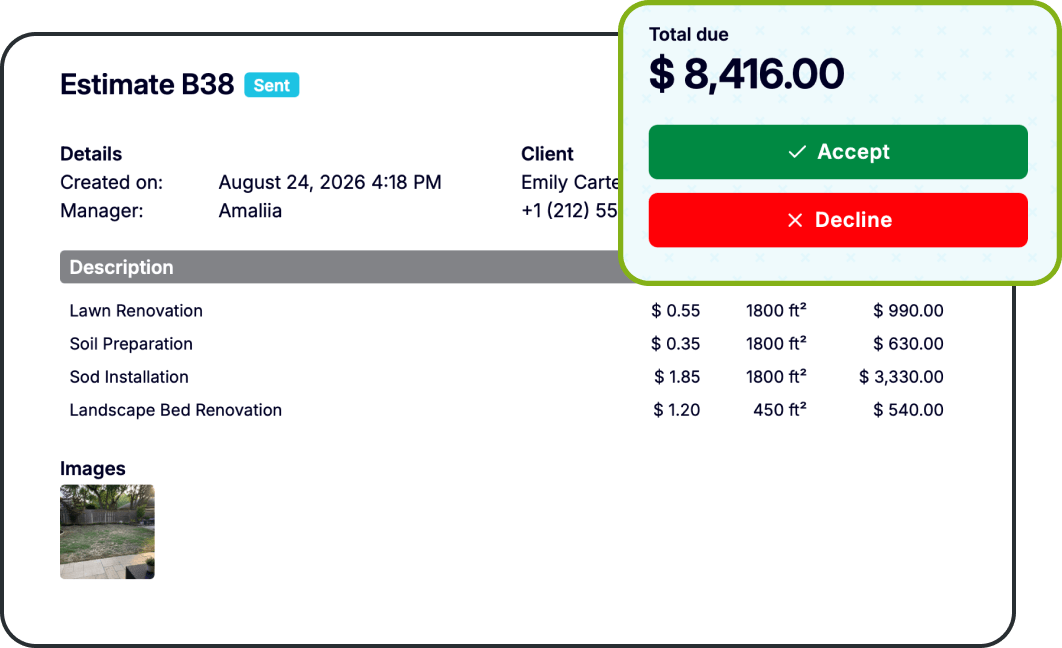This screenshot has height=648, width=1062.
Task: Click the checkmark icon on Accept
Action: pyautogui.click(x=797, y=152)
